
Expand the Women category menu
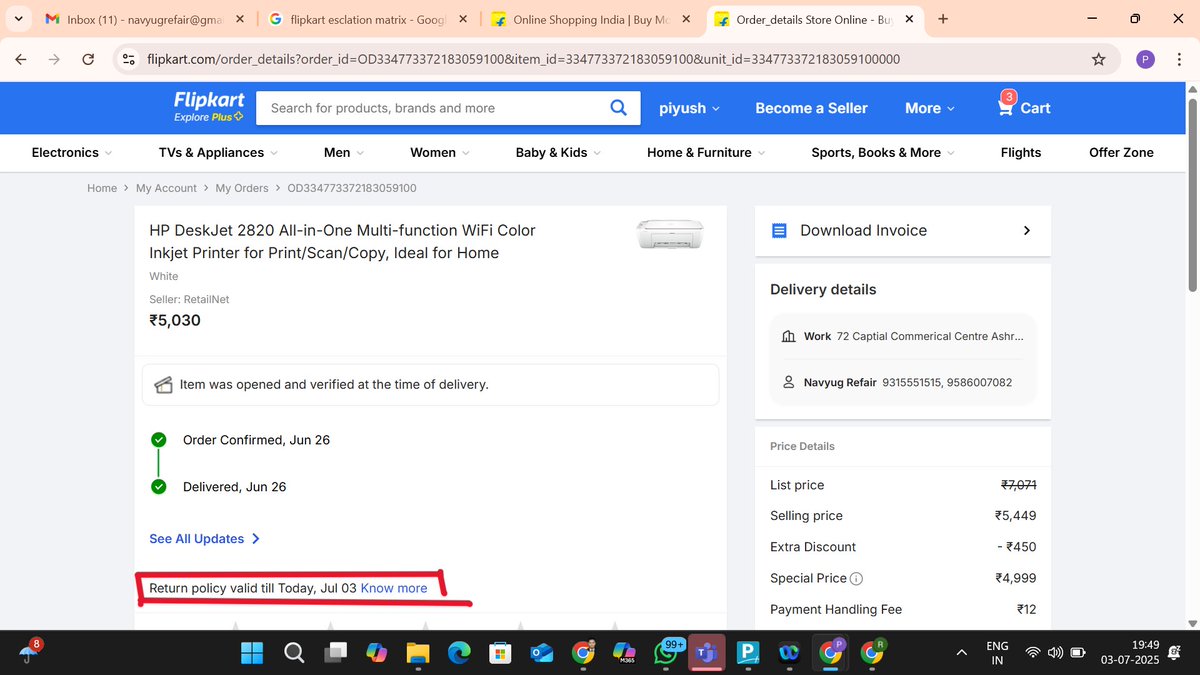click(x=440, y=152)
